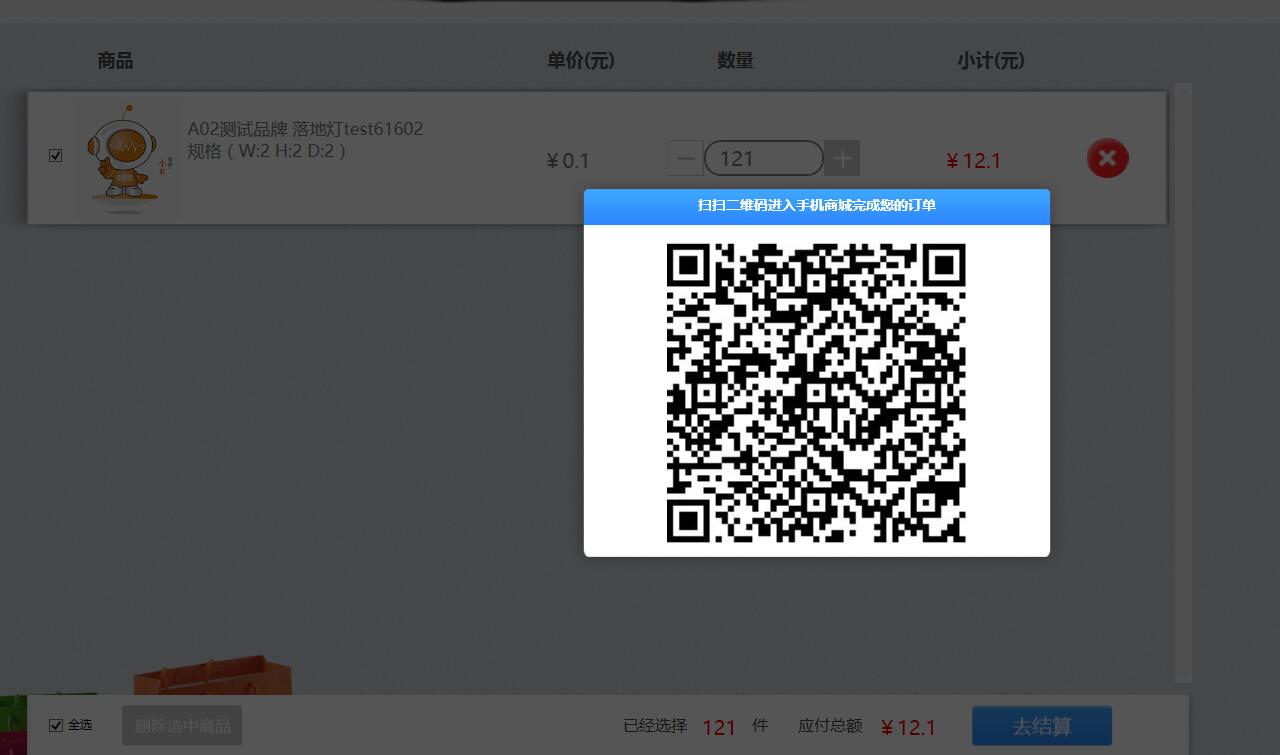
Task: Uncheck the A02 product row checkbox
Action: [x=55, y=155]
